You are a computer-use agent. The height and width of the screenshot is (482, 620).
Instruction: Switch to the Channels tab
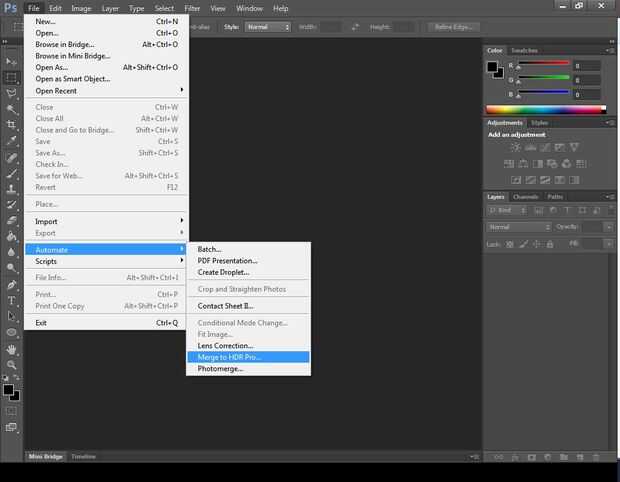coord(526,197)
